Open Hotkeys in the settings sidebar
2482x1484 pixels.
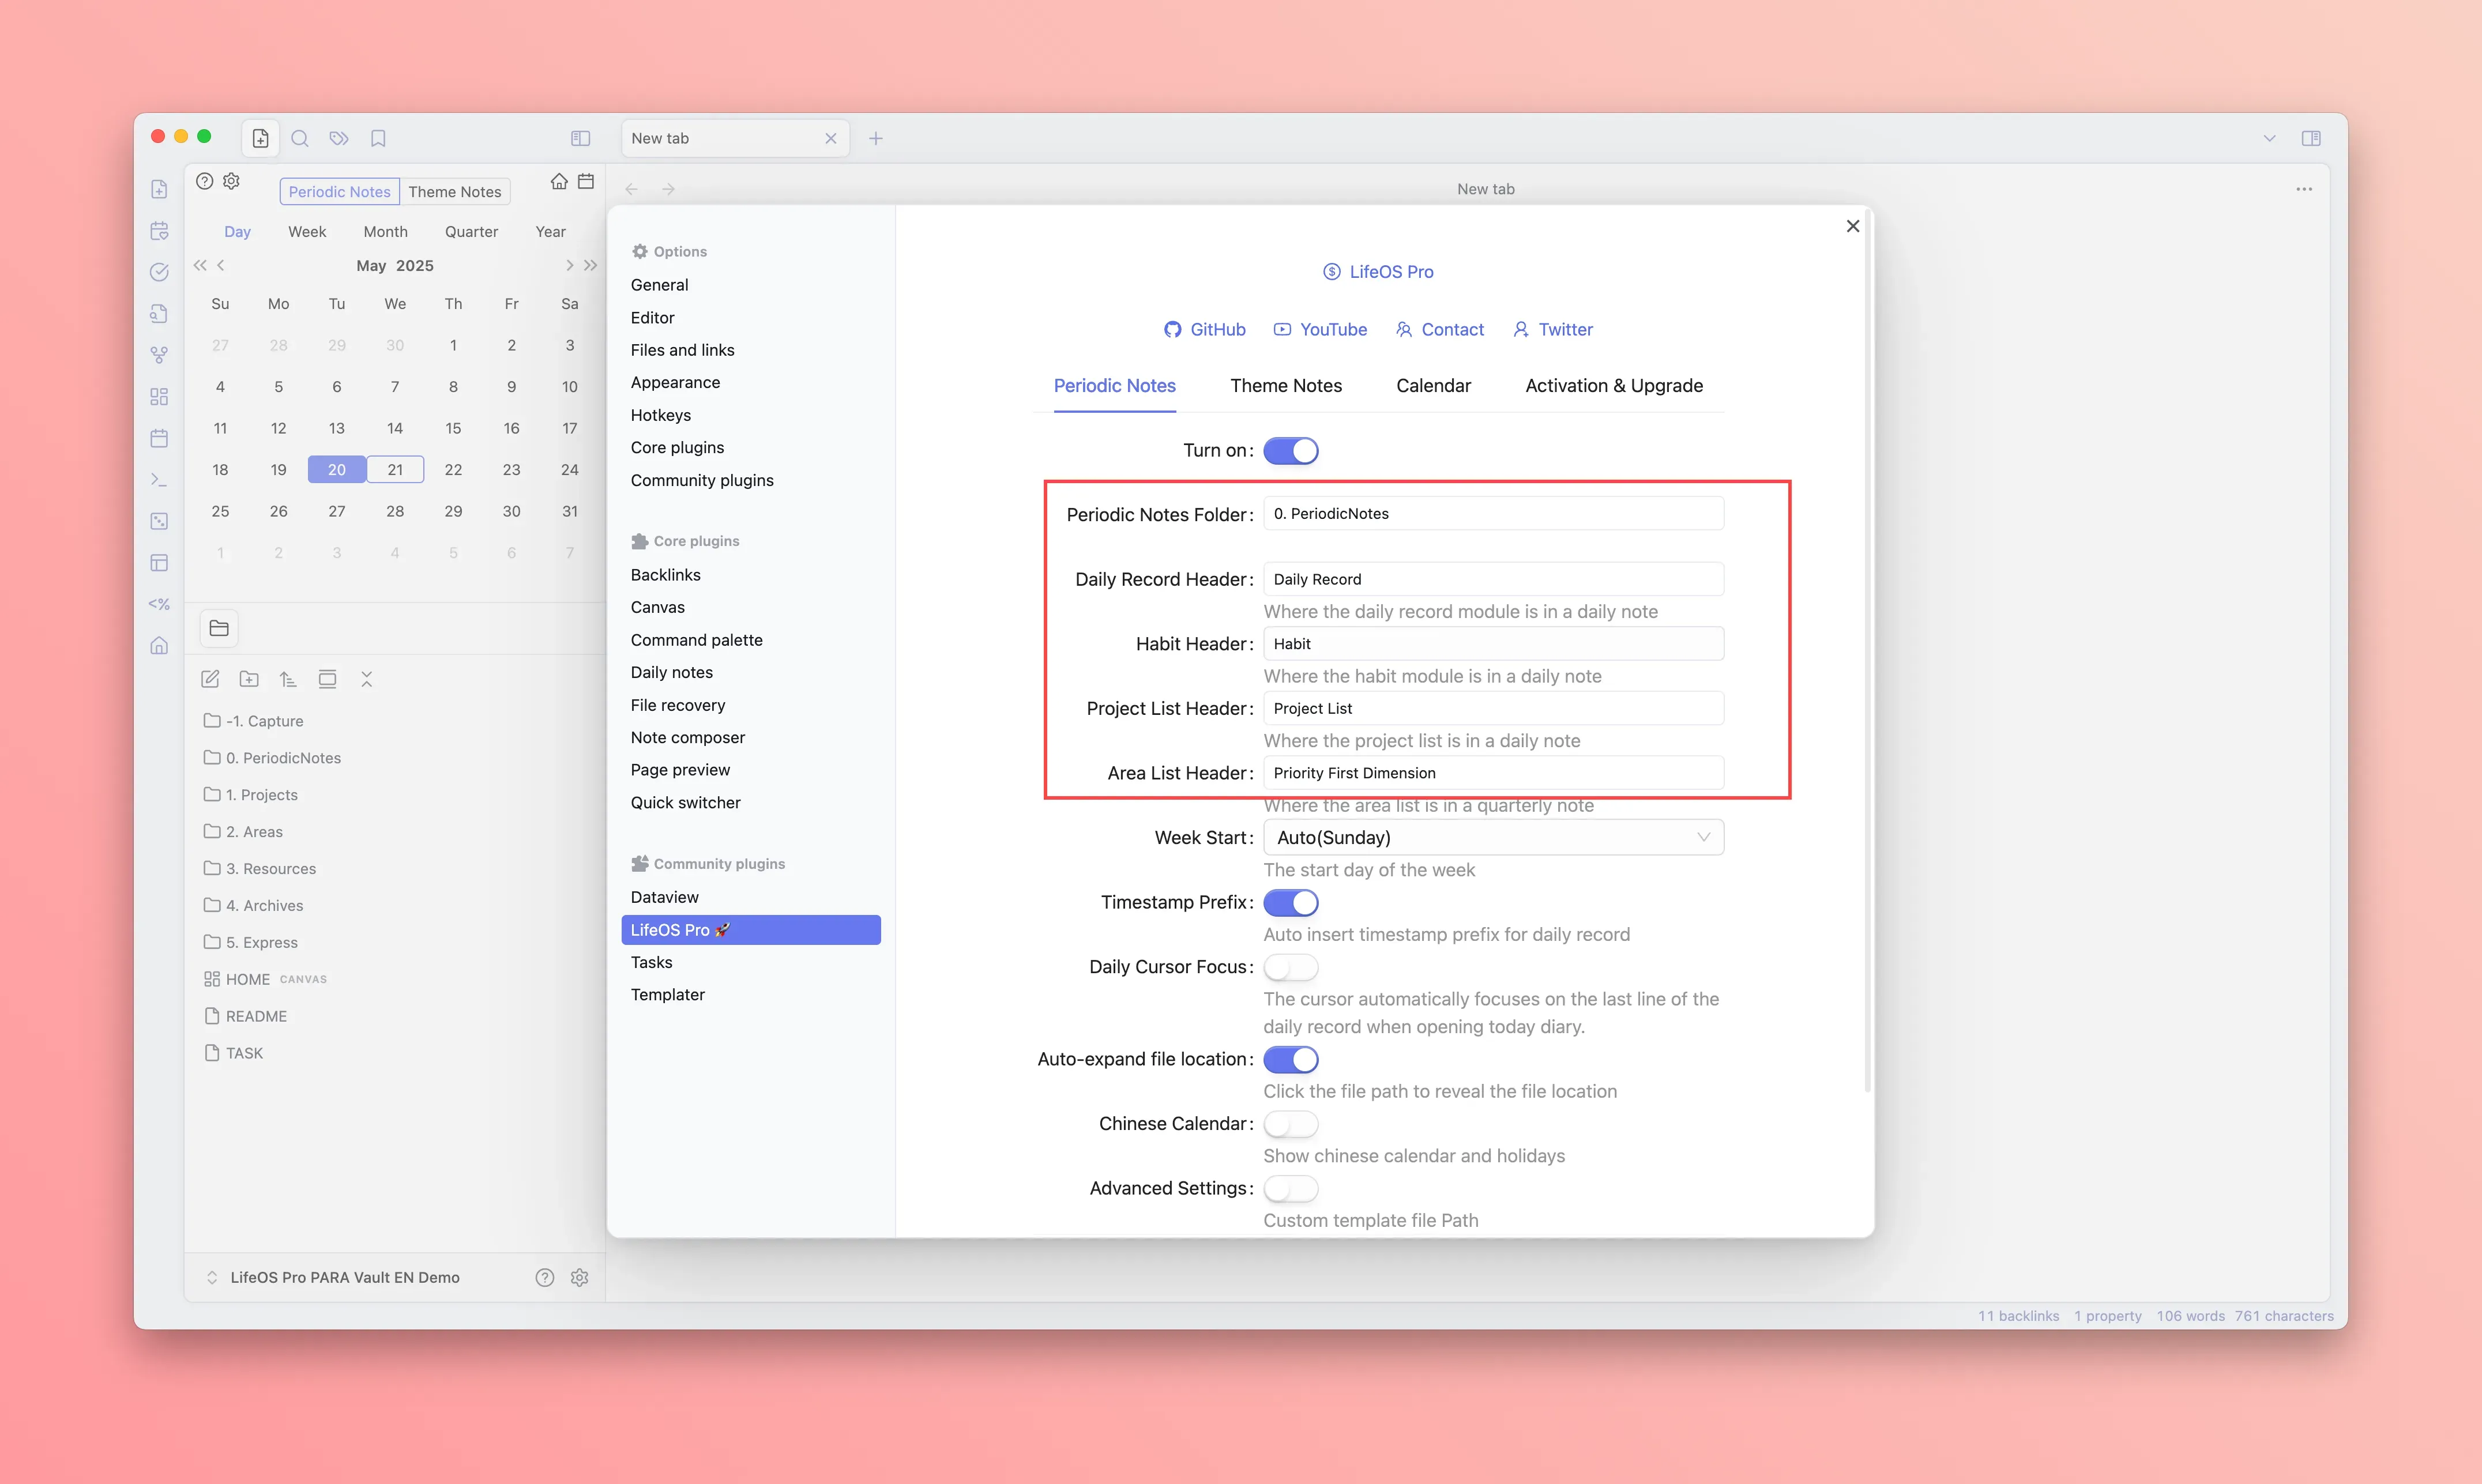tap(660, 415)
